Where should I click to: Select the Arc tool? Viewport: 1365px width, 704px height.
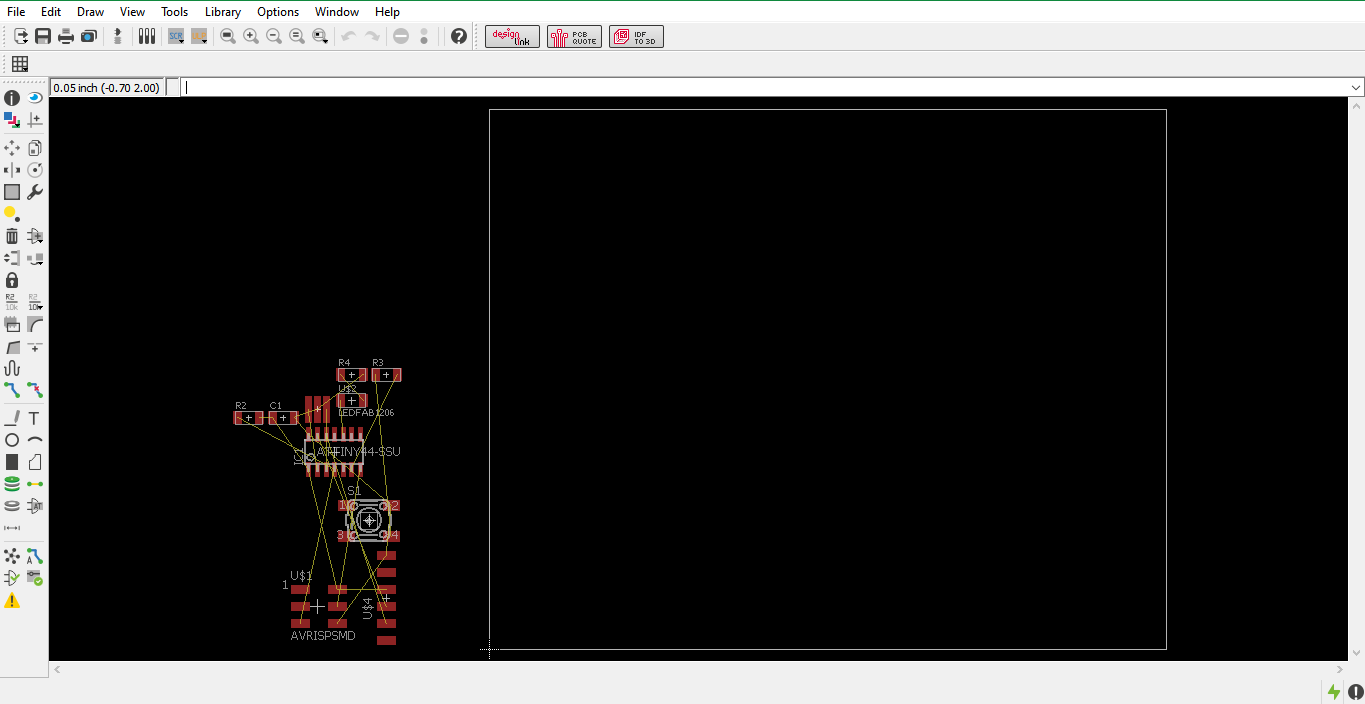[35, 440]
